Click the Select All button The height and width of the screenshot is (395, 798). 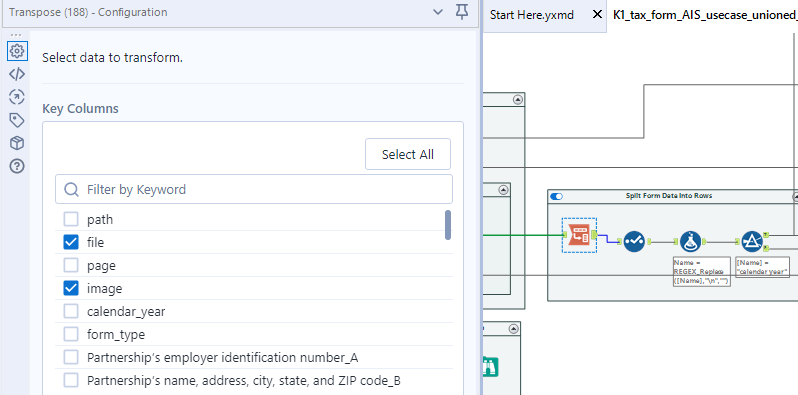tap(408, 154)
